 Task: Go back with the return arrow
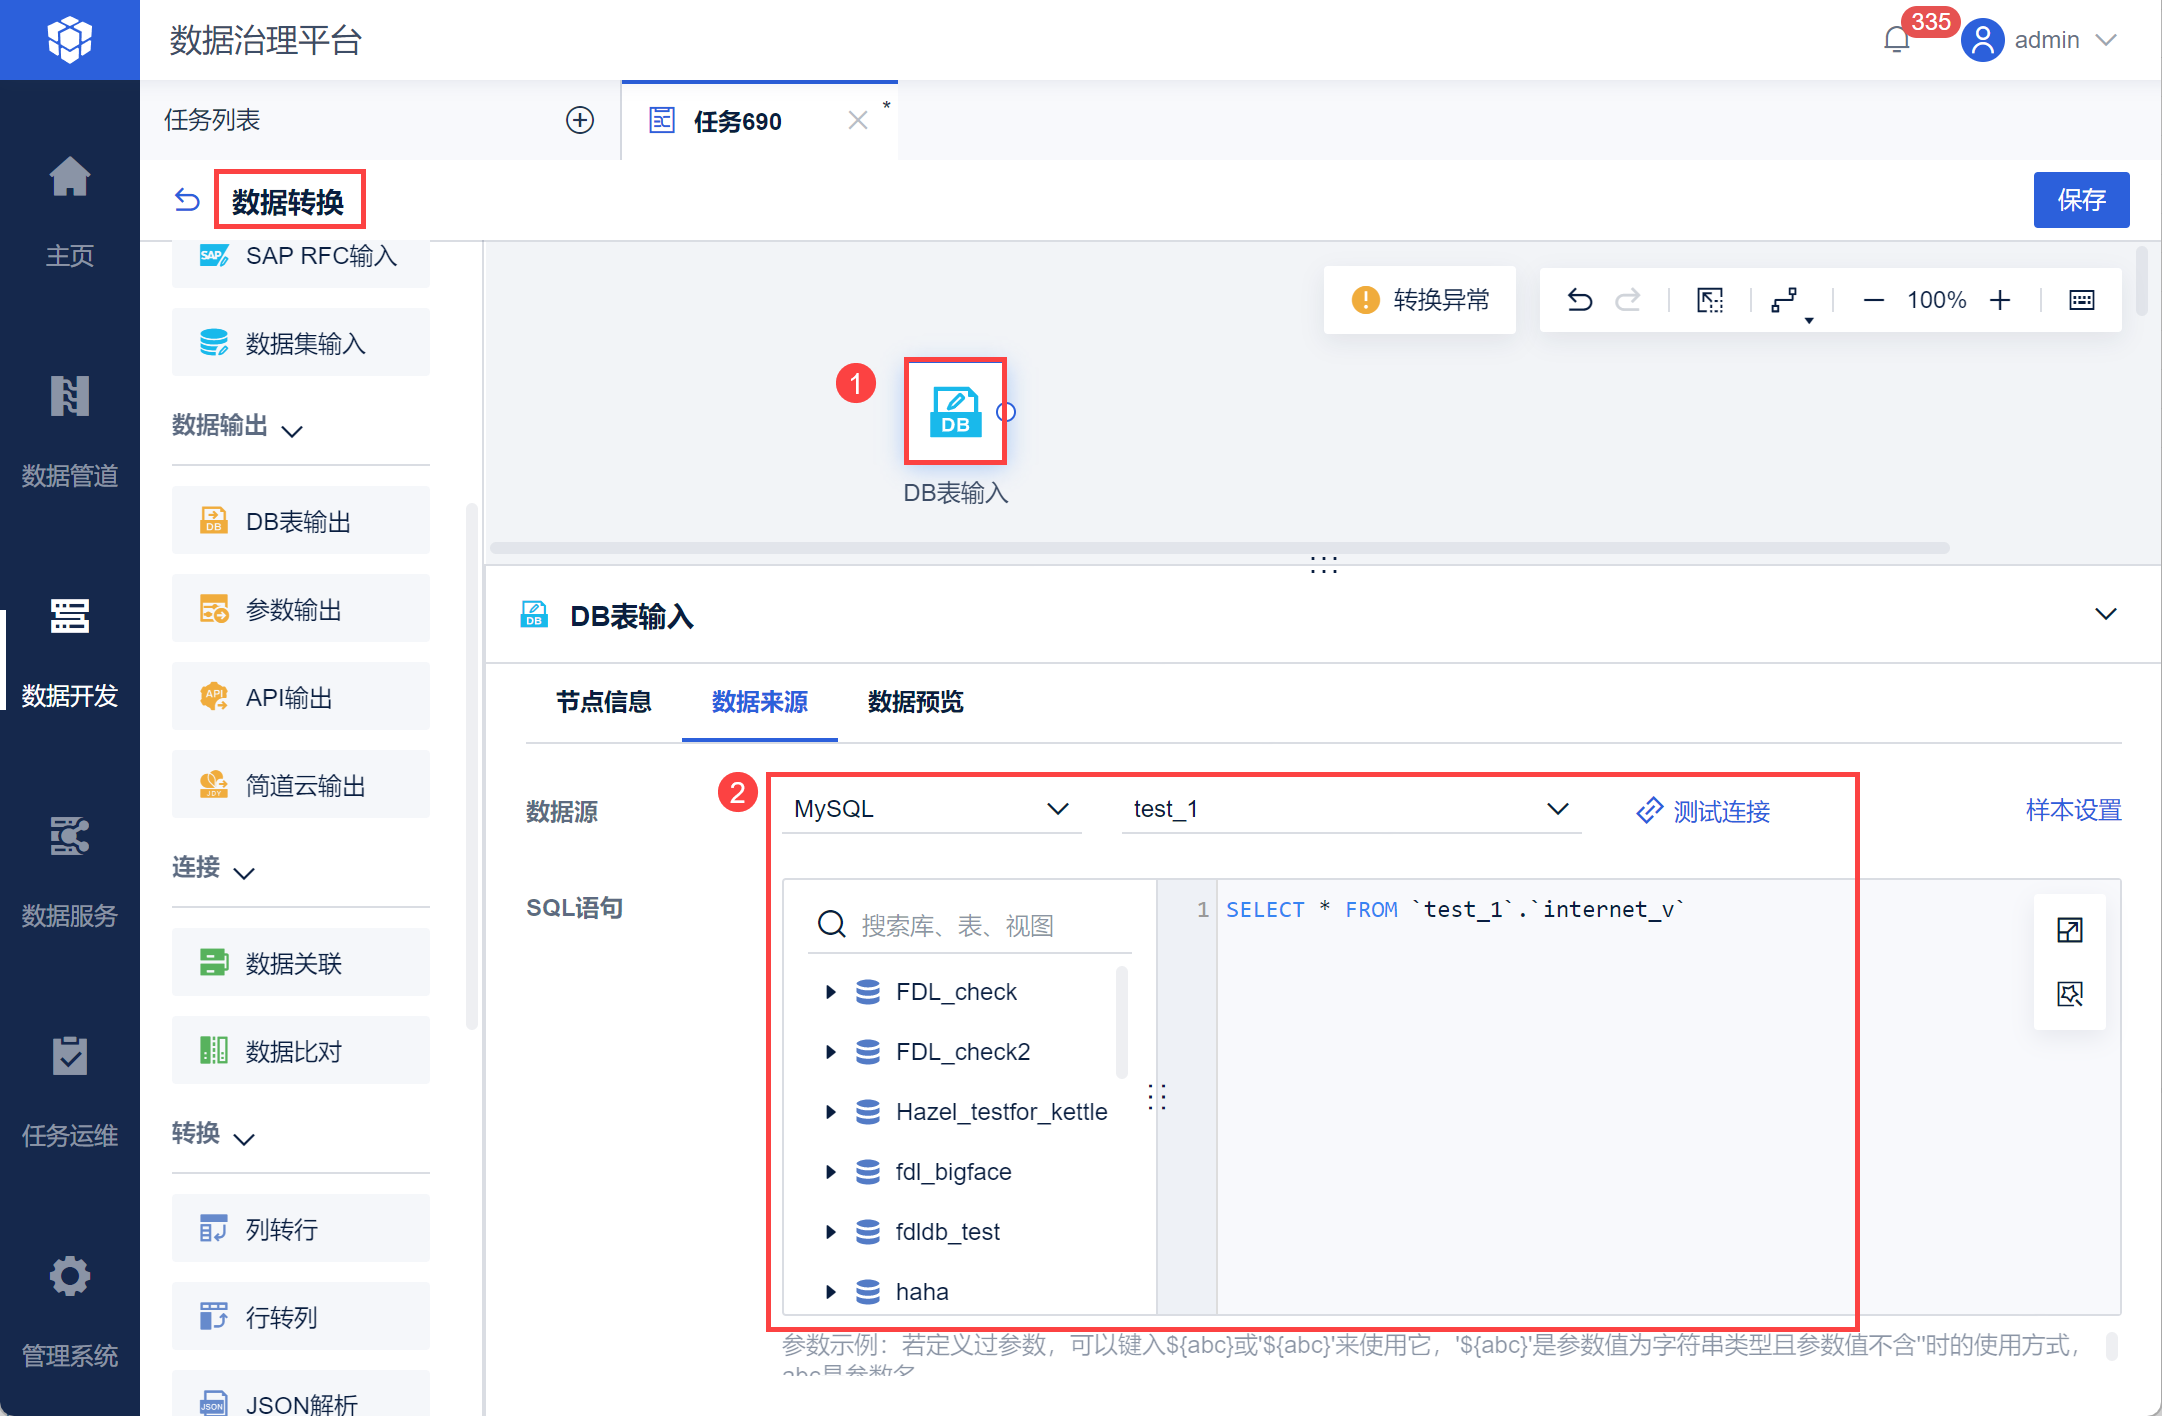[187, 200]
